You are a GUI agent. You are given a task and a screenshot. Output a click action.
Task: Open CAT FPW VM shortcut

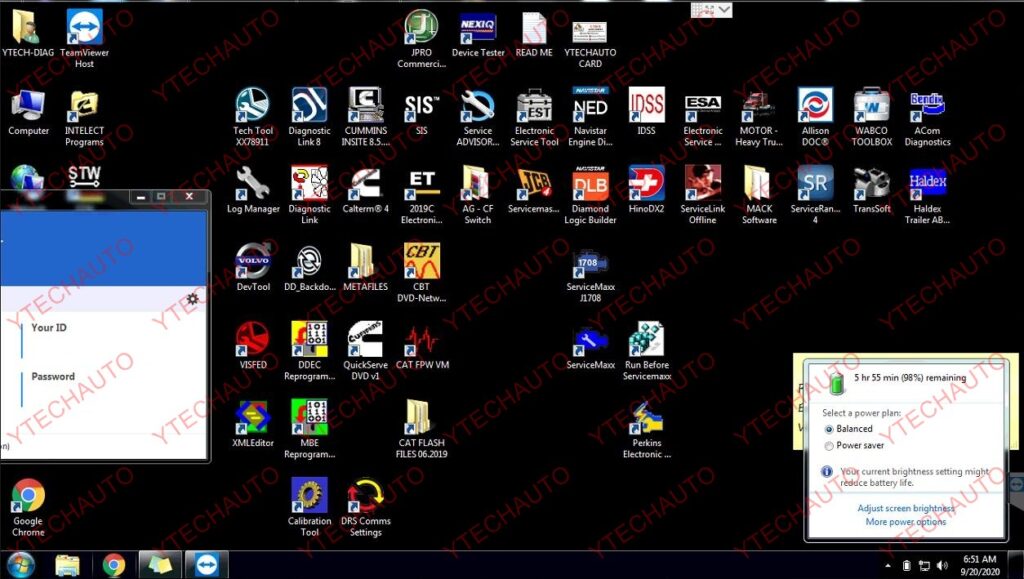[x=422, y=347]
